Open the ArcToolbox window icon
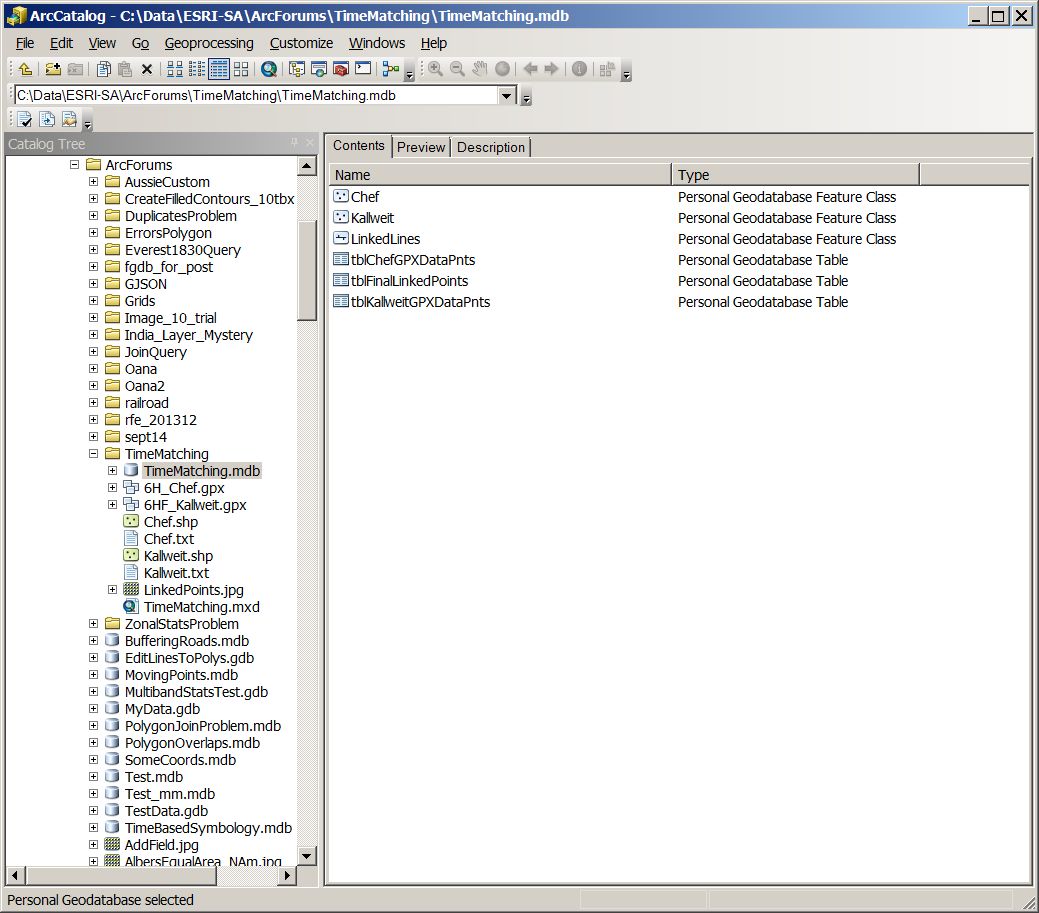The image size is (1039, 913). point(341,69)
